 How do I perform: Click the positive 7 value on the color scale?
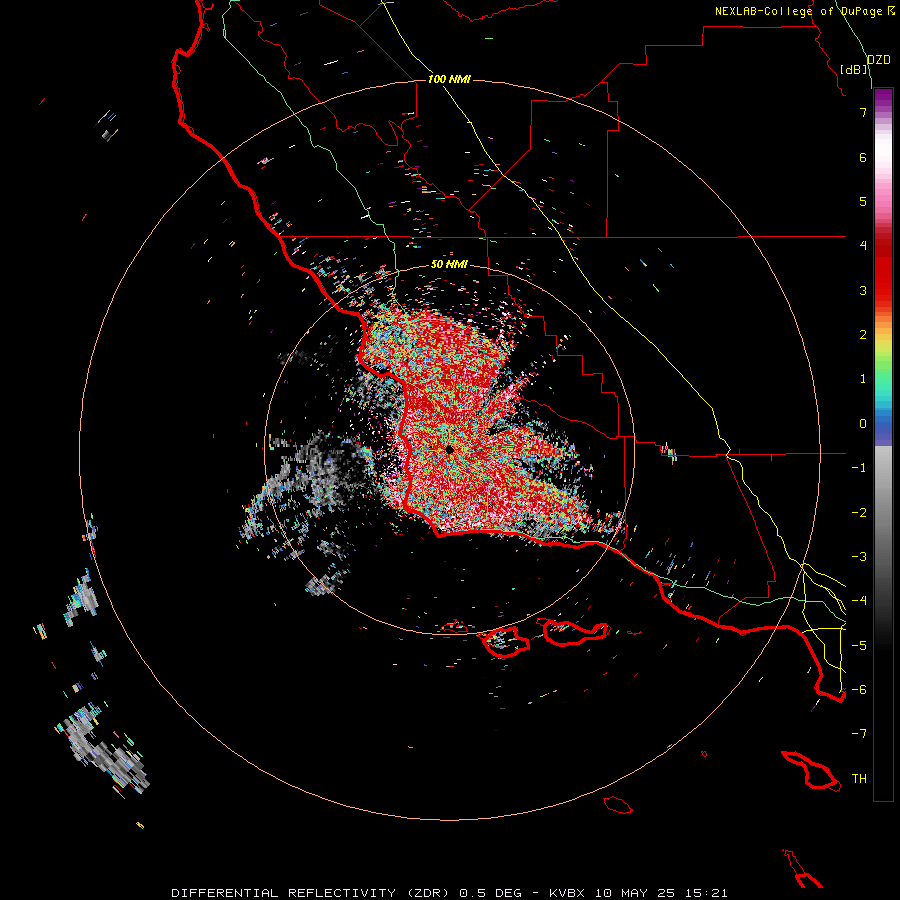(863, 112)
